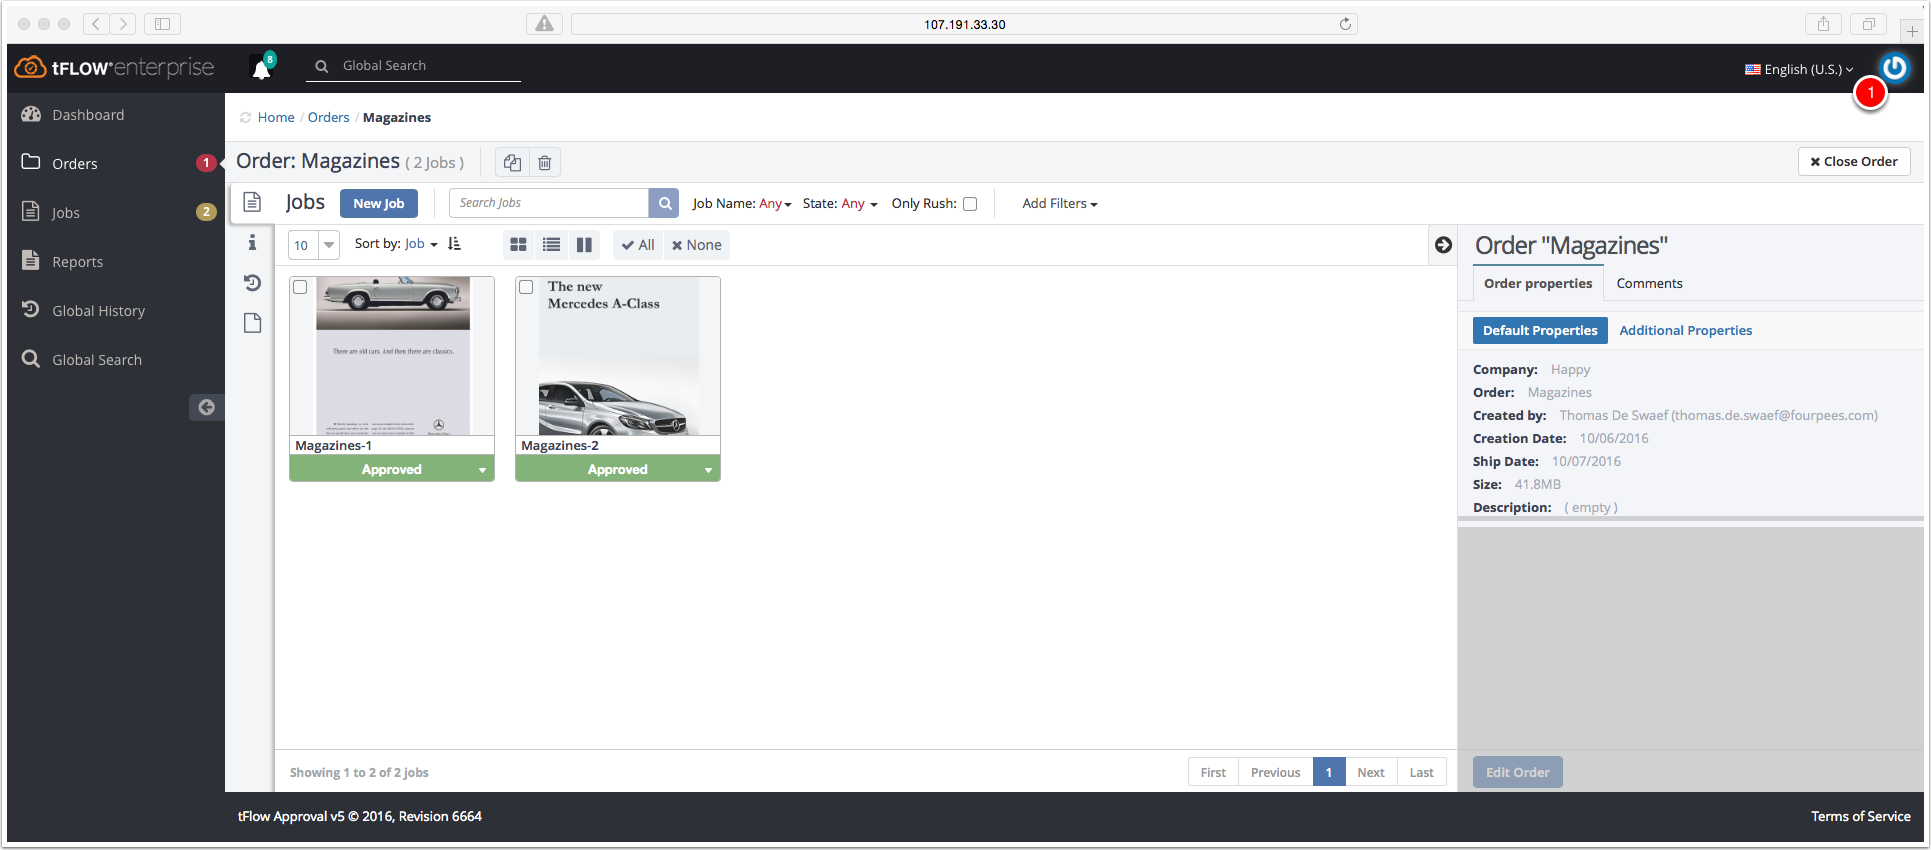The height and width of the screenshot is (850, 1931).
Task: Click the search jobs magnifier button
Action: (x=664, y=203)
